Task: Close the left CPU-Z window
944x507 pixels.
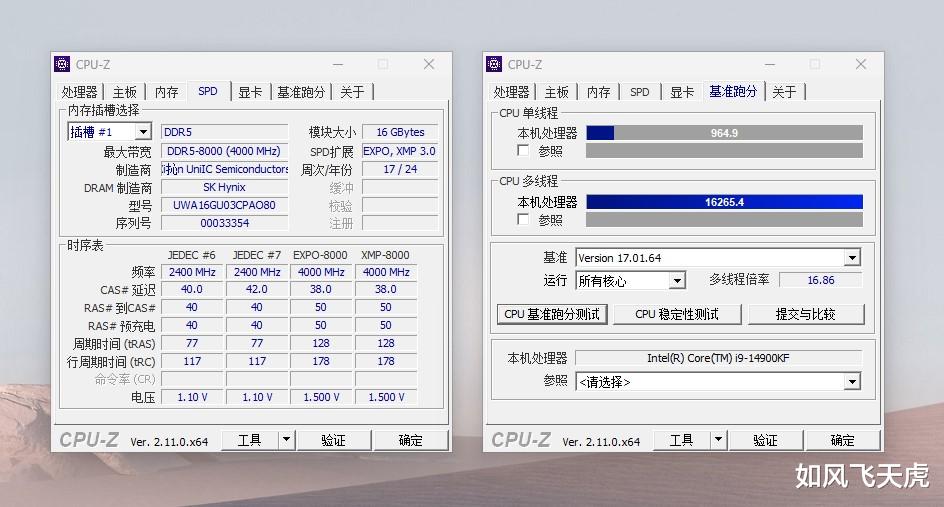Action: click(x=429, y=64)
